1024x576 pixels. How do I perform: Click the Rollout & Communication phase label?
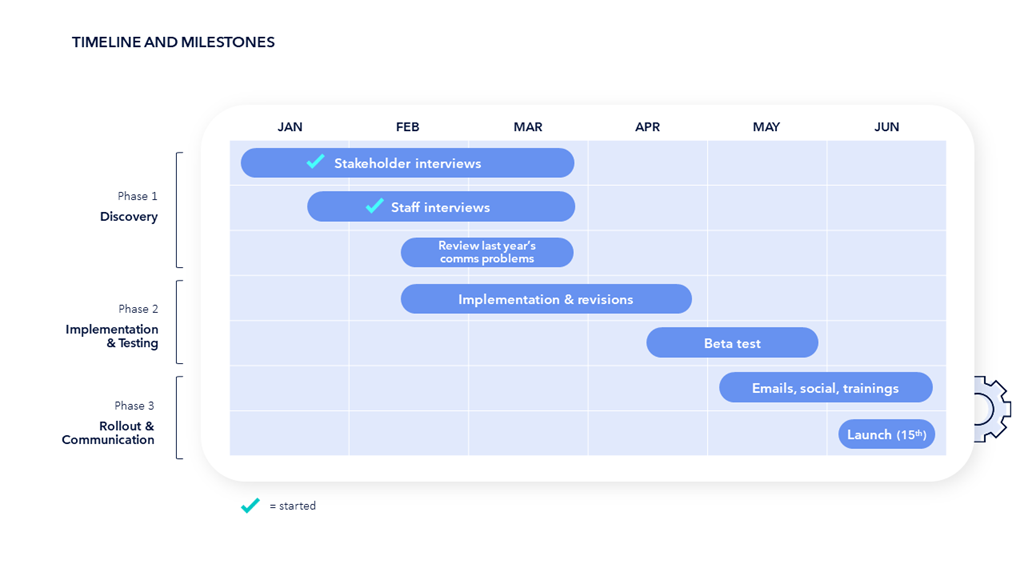click(109, 433)
